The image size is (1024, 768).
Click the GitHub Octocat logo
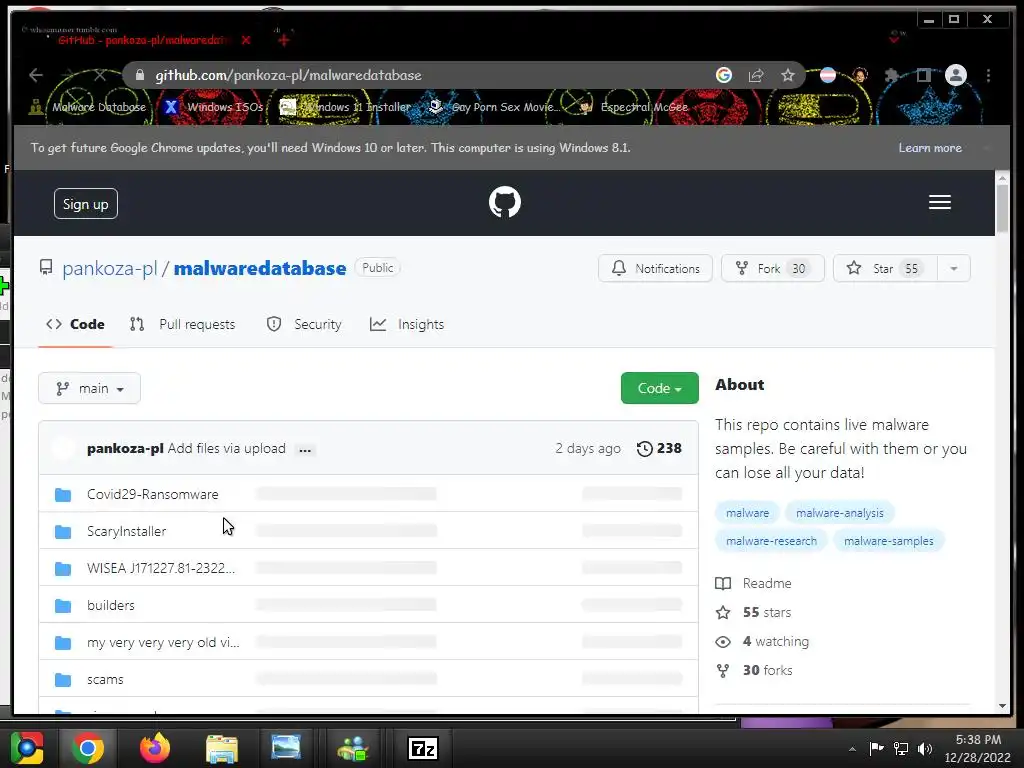pos(505,202)
